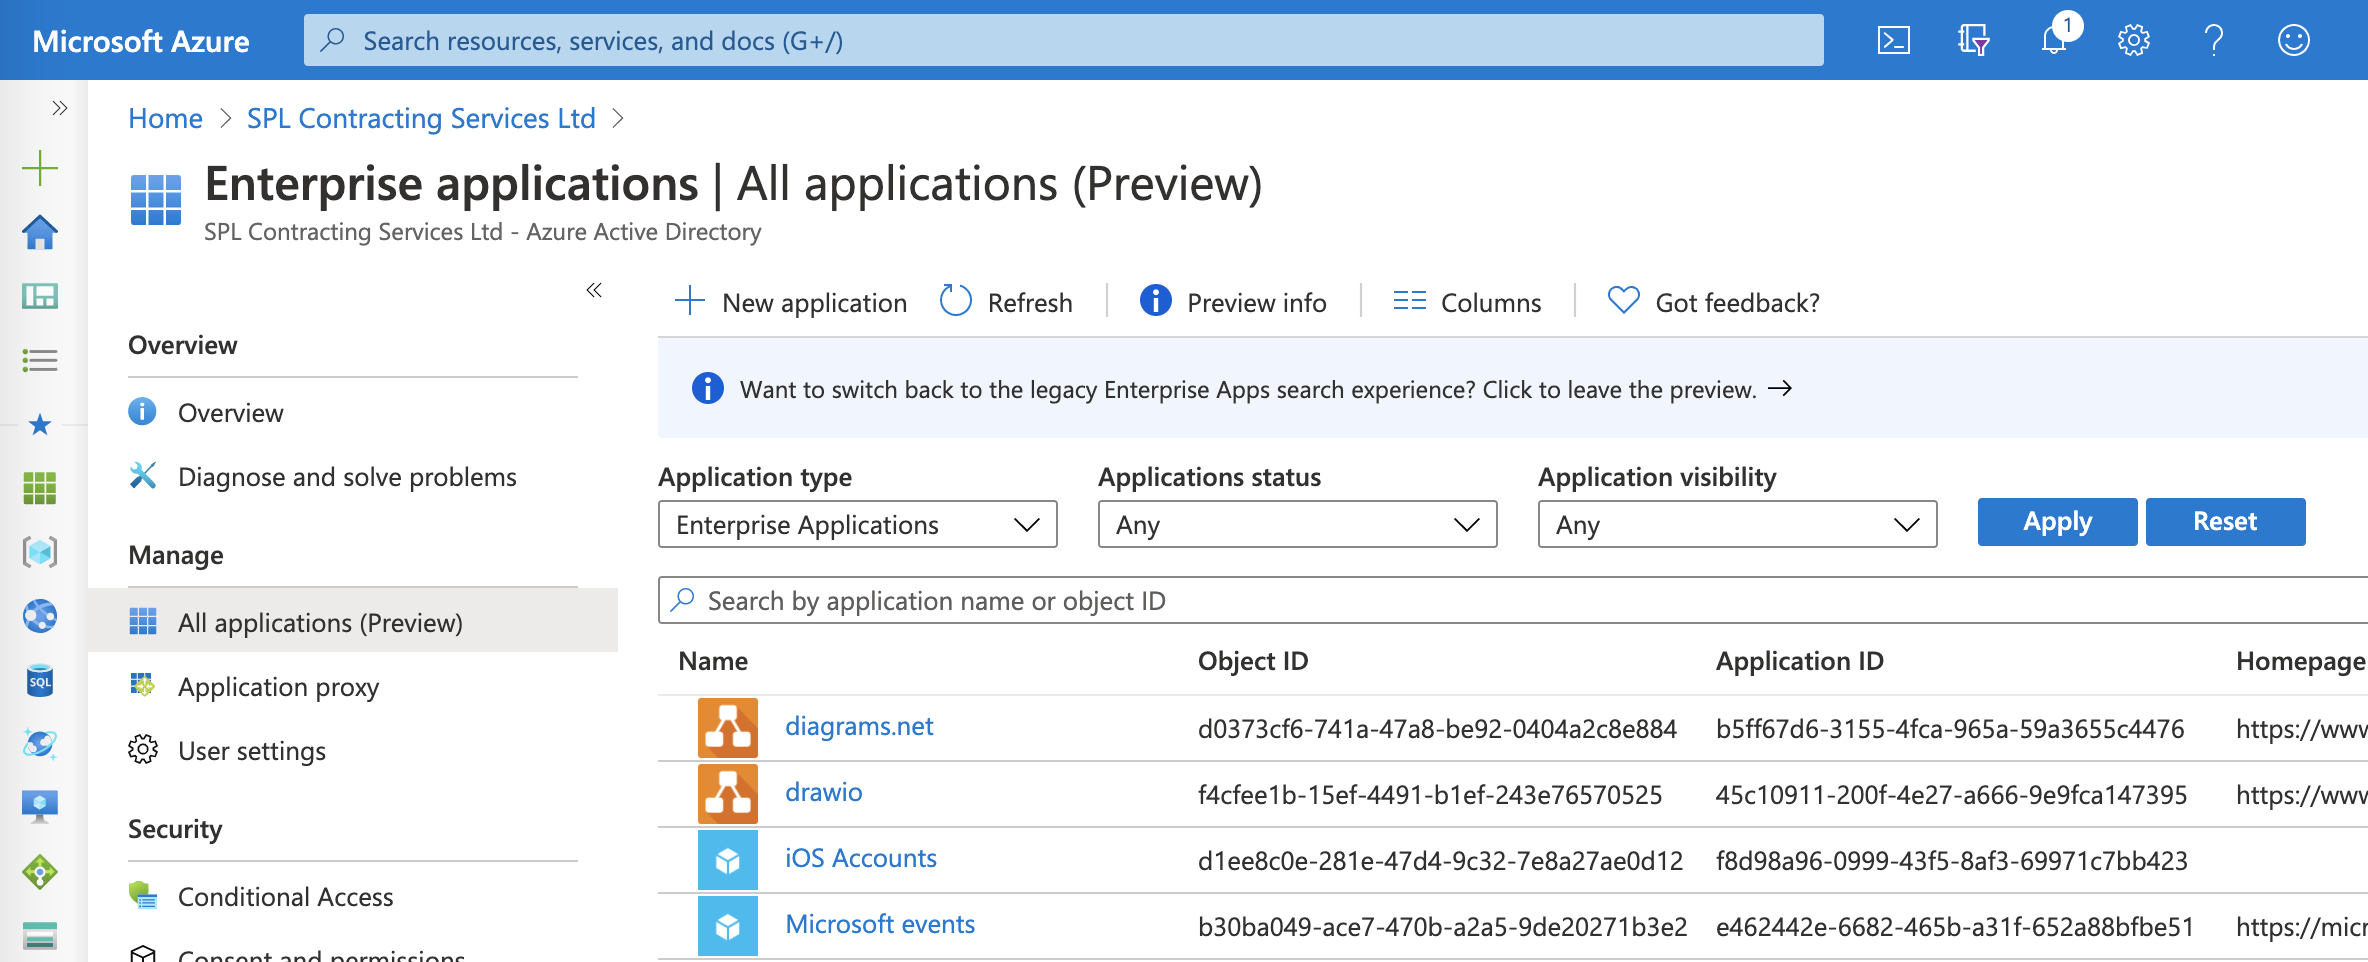This screenshot has width=2368, height=962.
Task: Click New application button
Action: [790, 302]
